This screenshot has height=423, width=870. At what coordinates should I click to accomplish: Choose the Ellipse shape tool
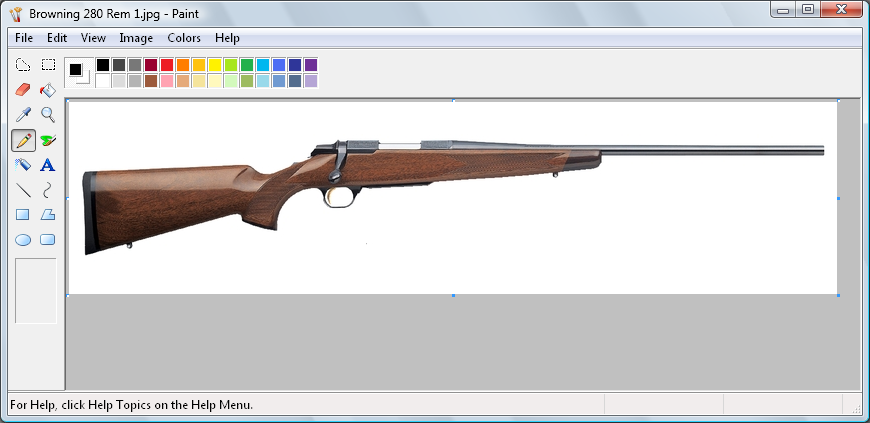pyautogui.click(x=23, y=240)
